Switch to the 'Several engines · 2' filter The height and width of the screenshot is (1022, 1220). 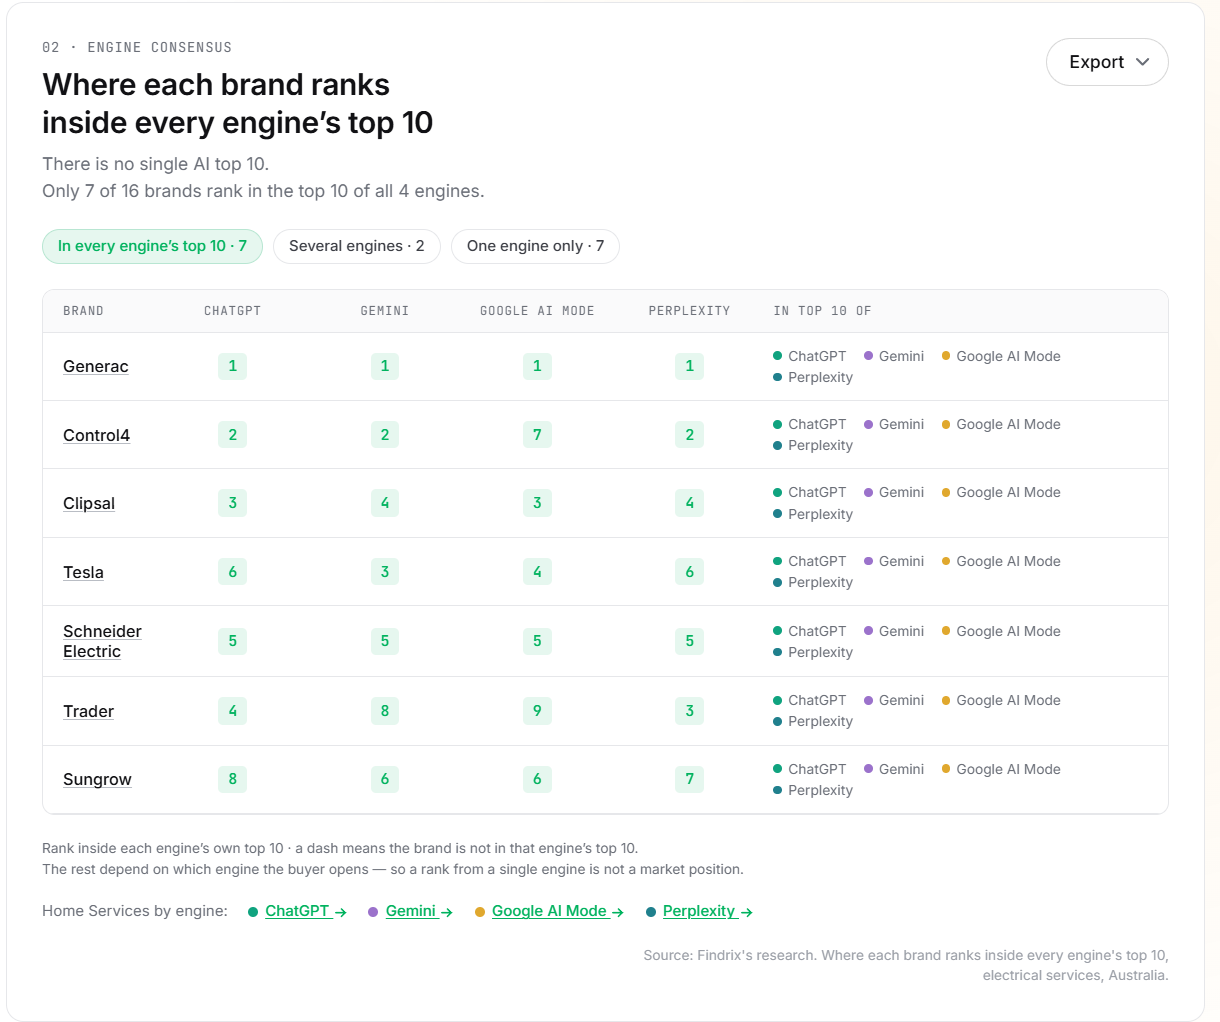pos(357,246)
